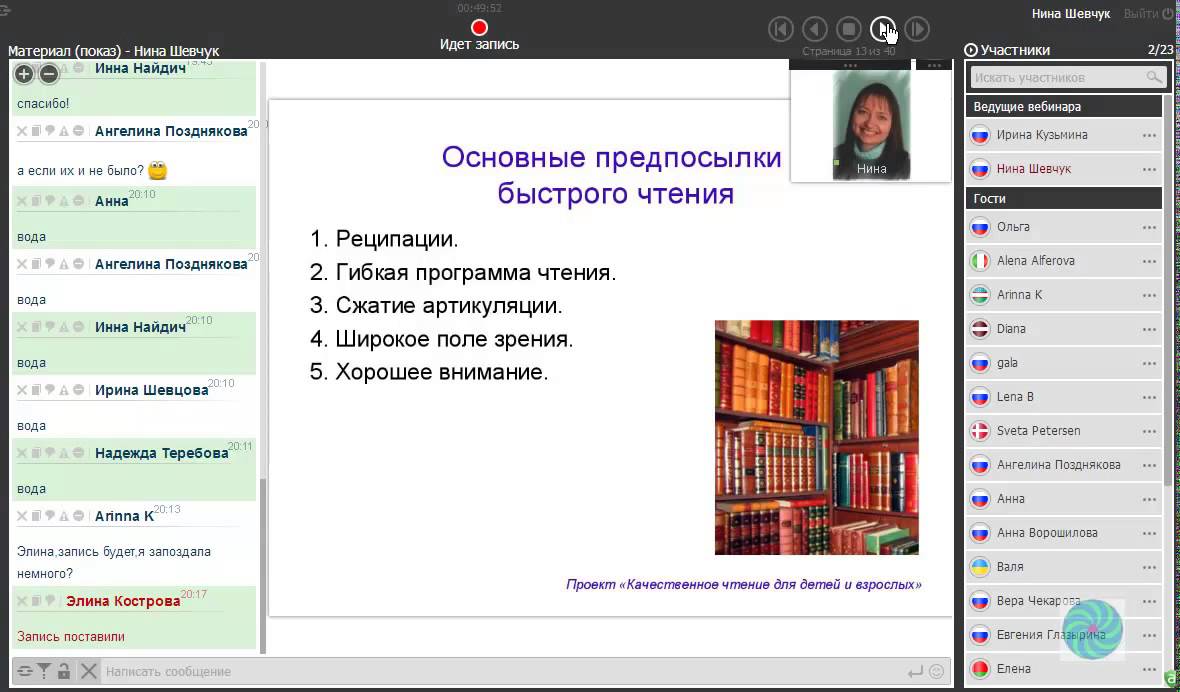
Task: Click the red recording indicator
Action: (x=479, y=28)
